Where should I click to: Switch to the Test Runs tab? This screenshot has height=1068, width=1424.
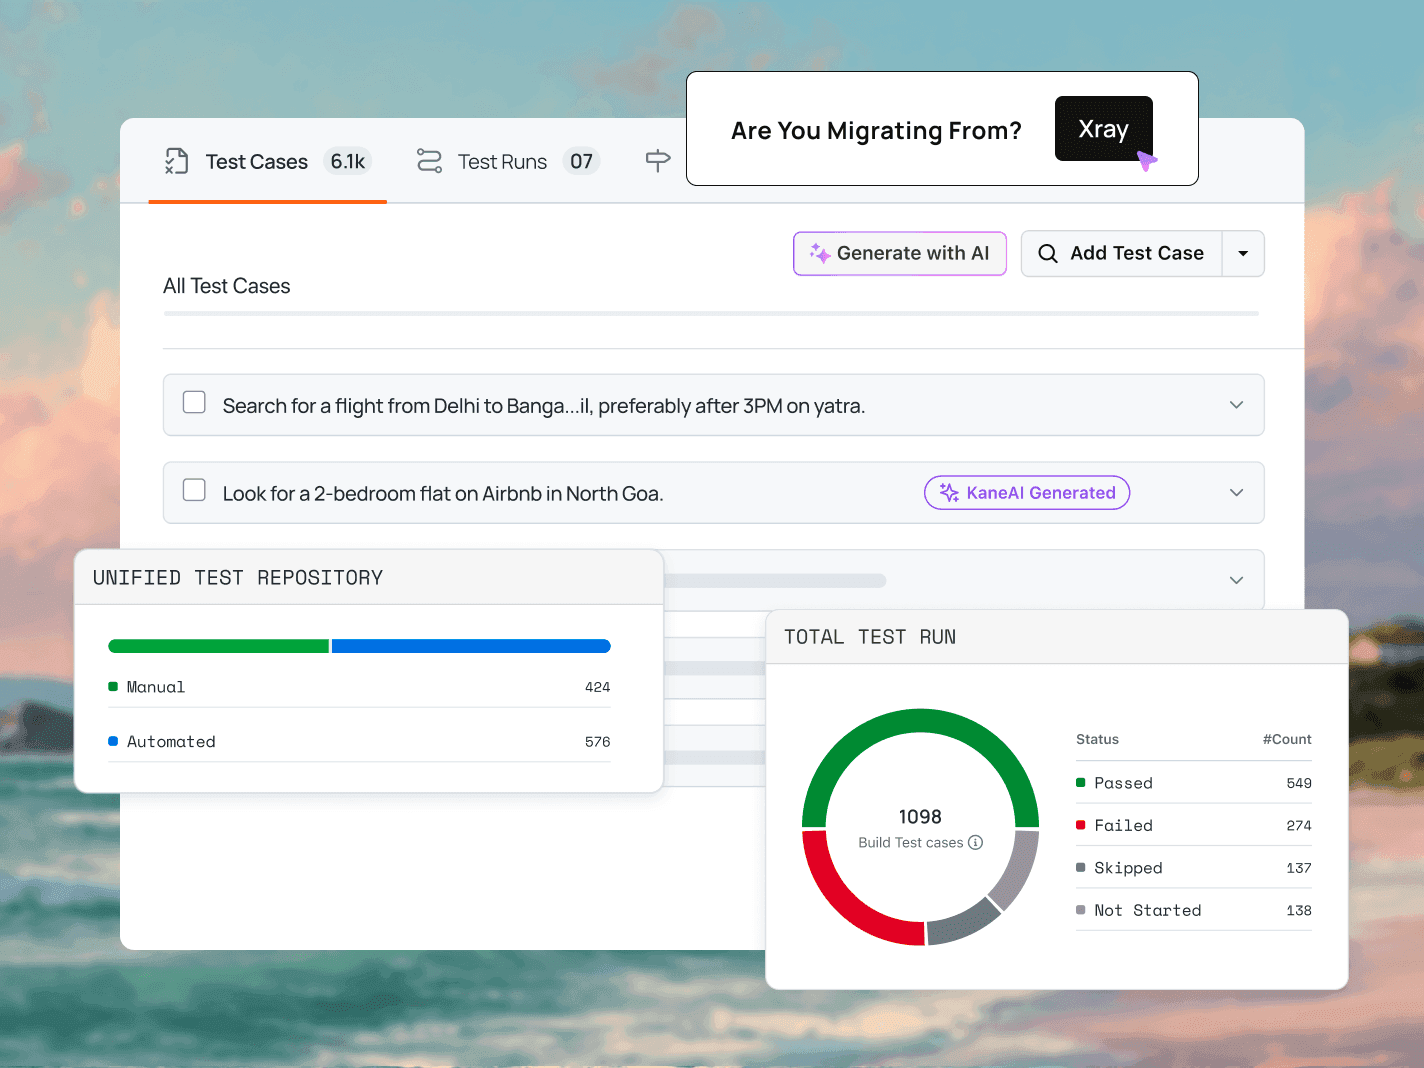(507, 162)
